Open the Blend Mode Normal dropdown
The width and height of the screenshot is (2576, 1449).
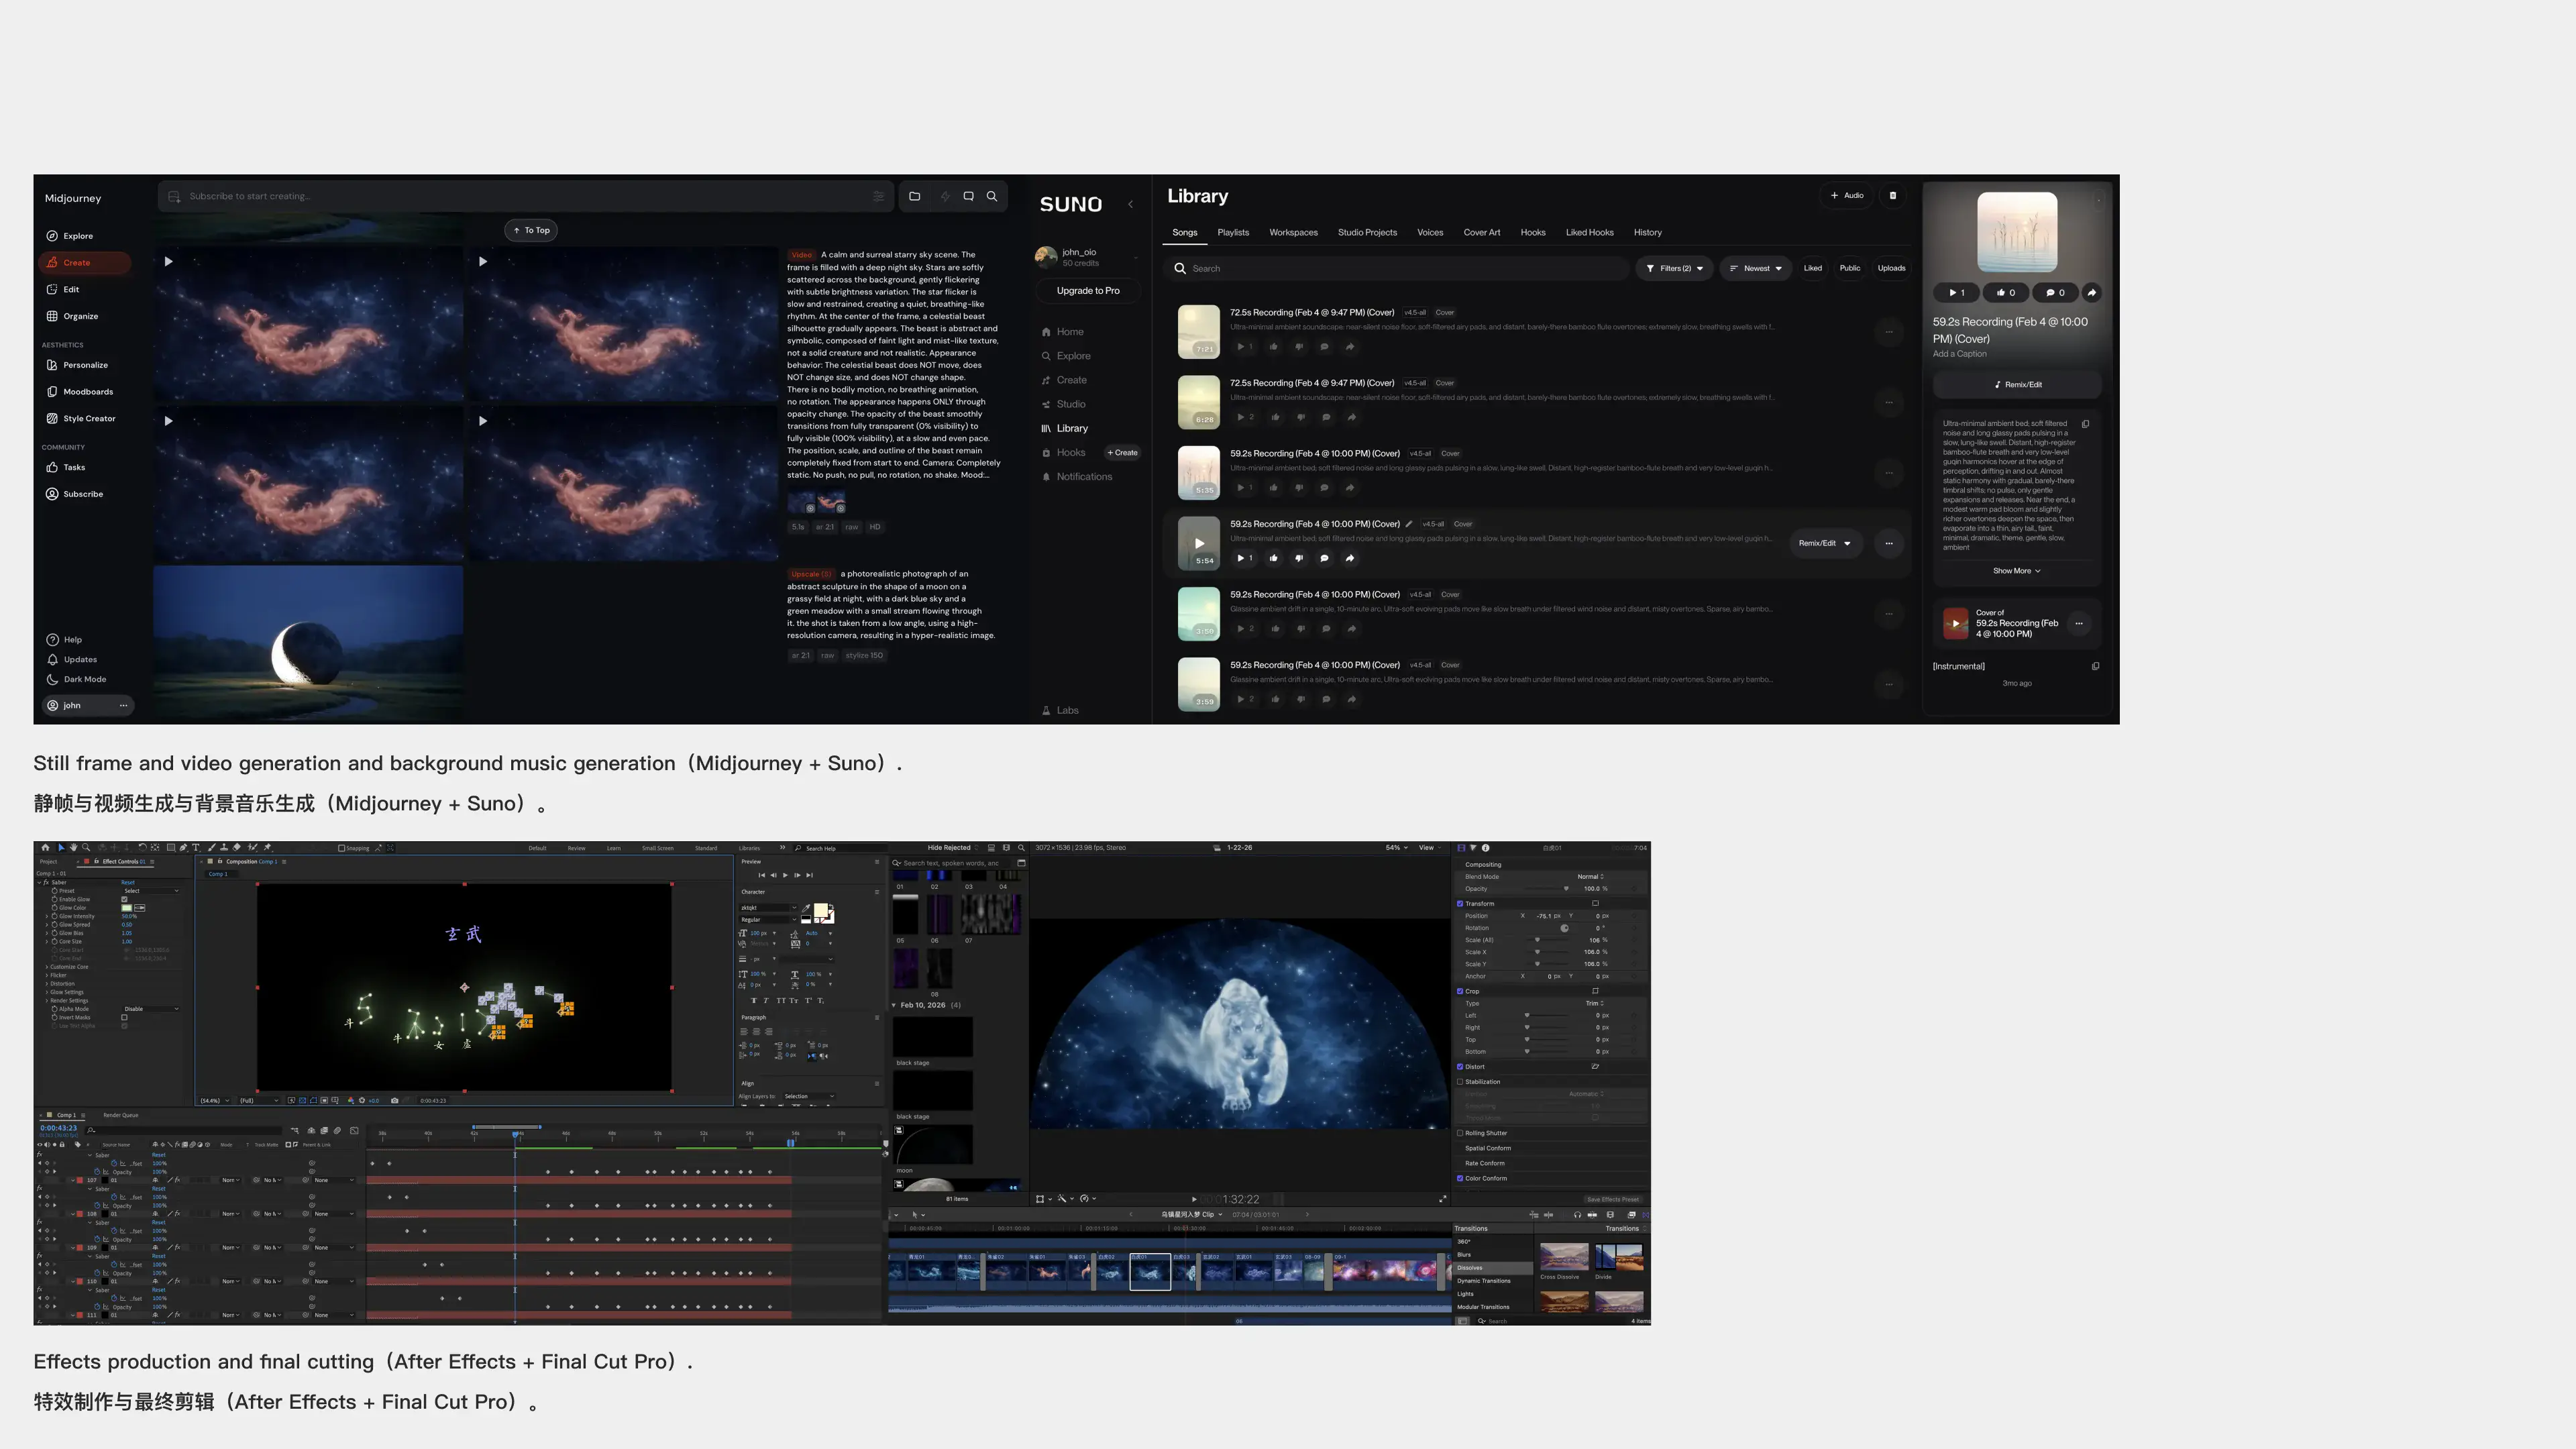[x=1590, y=877]
